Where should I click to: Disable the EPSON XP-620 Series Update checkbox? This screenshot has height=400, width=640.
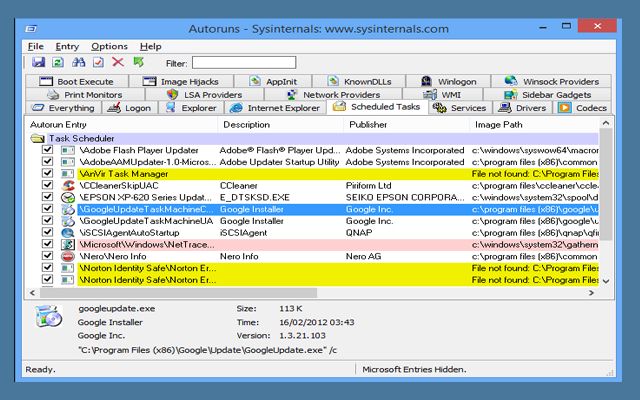tap(47, 197)
